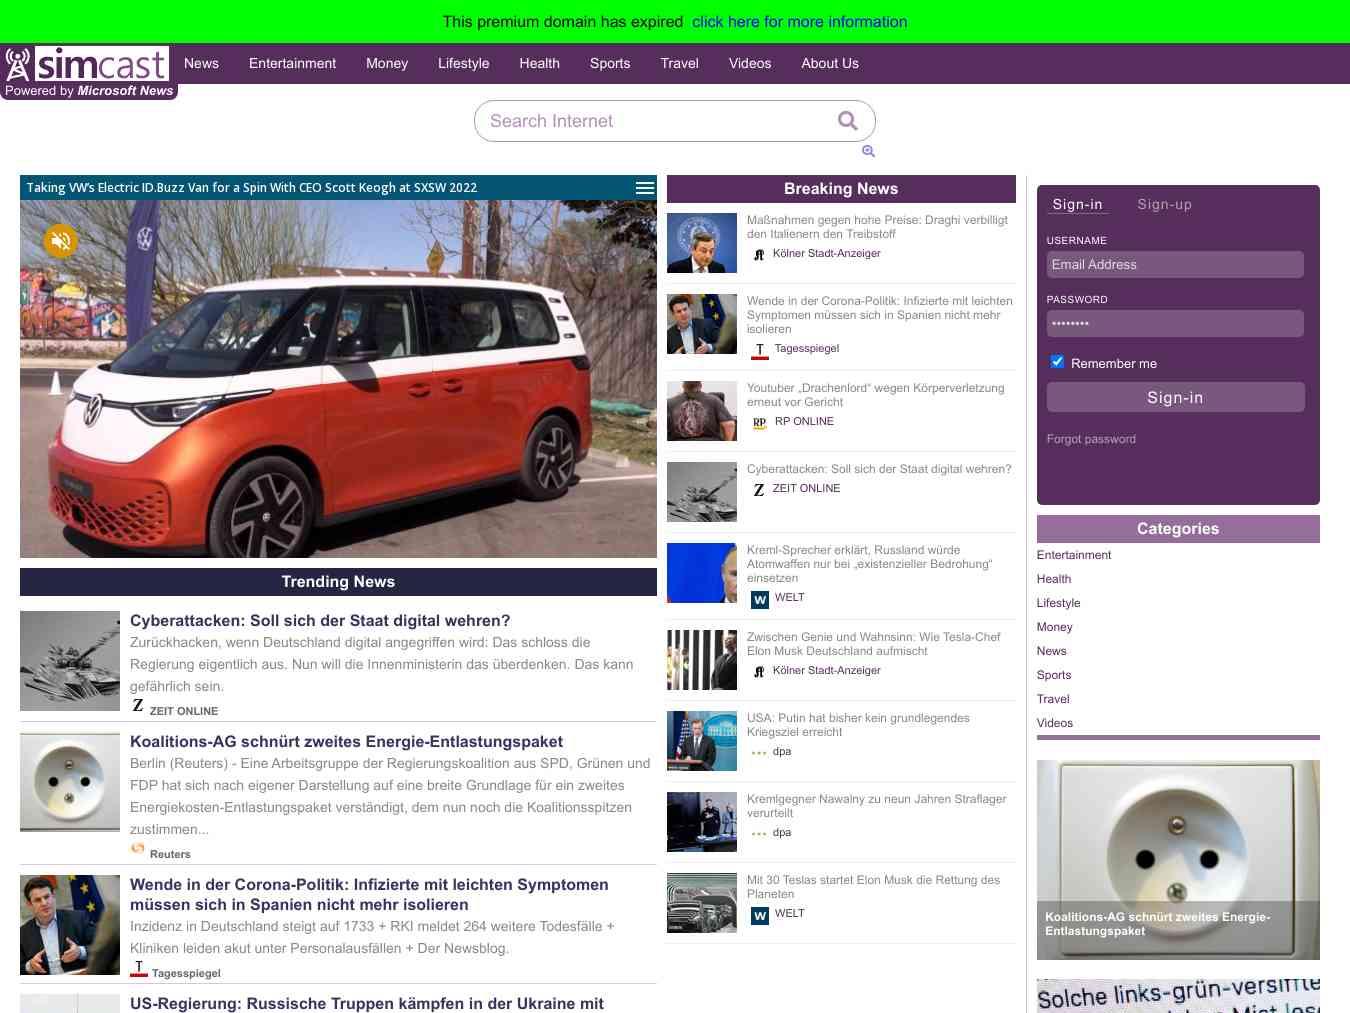The width and height of the screenshot is (1350, 1013).
Task: Click the Sign-in button
Action: 1175,397
